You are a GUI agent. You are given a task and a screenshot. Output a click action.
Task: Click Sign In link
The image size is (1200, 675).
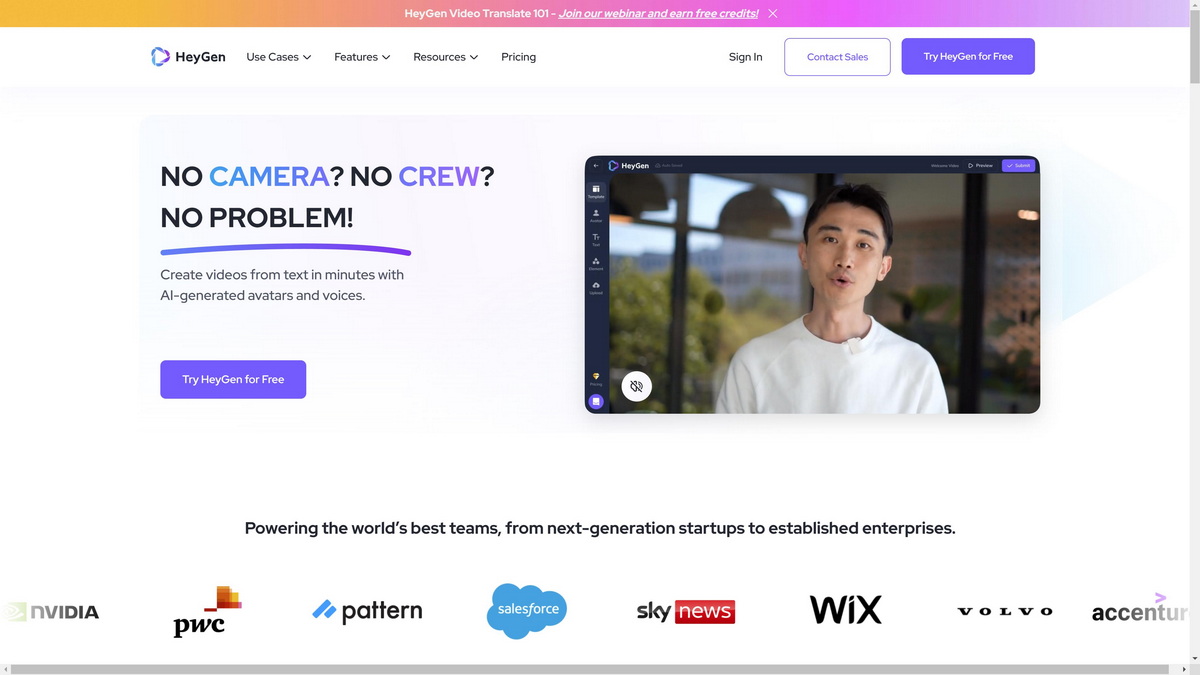[x=745, y=57]
